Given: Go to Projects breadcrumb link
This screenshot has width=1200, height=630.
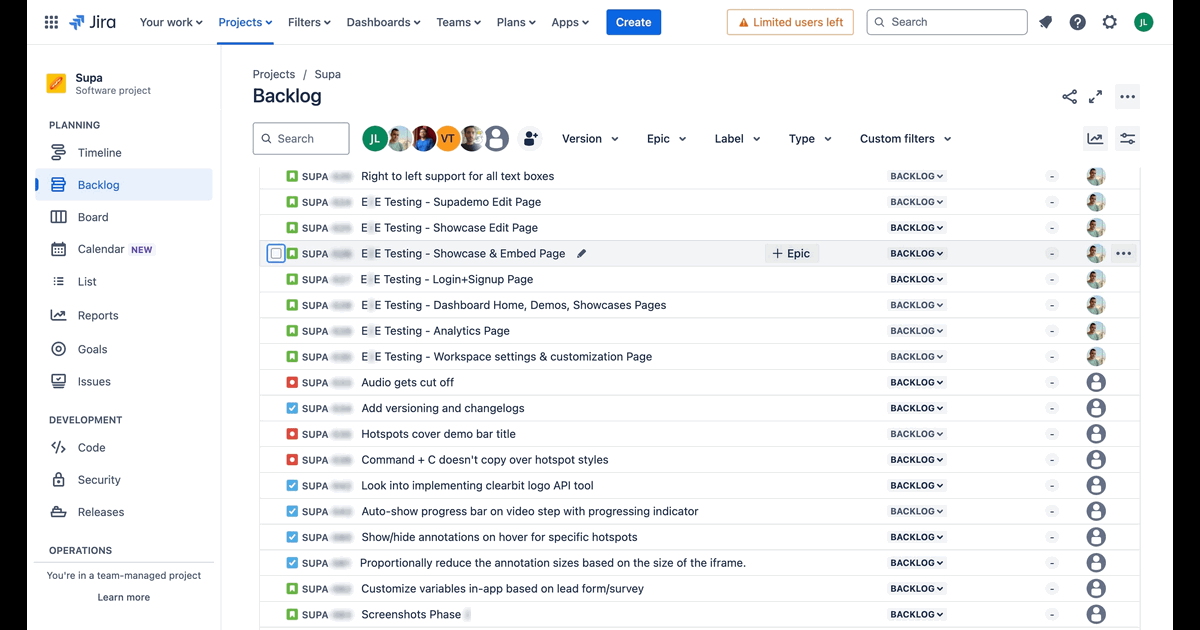Looking at the screenshot, I should (274, 74).
